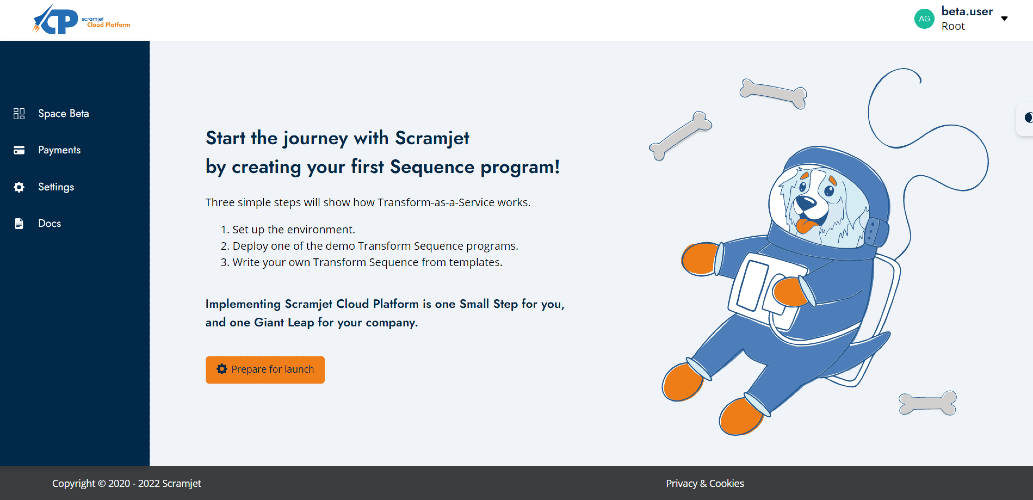Click the Settings gear icon in sidebar
1033x500 pixels.
[19, 187]
